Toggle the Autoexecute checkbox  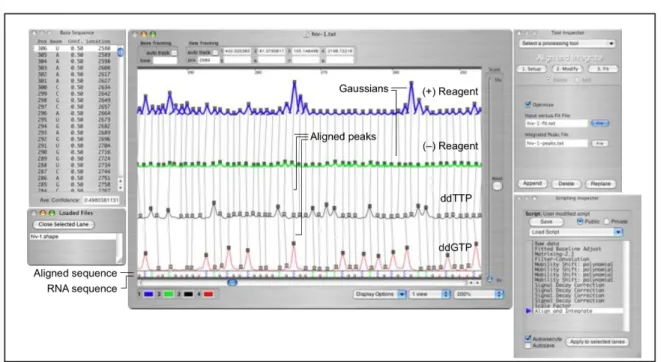click(x=528, y=338)
